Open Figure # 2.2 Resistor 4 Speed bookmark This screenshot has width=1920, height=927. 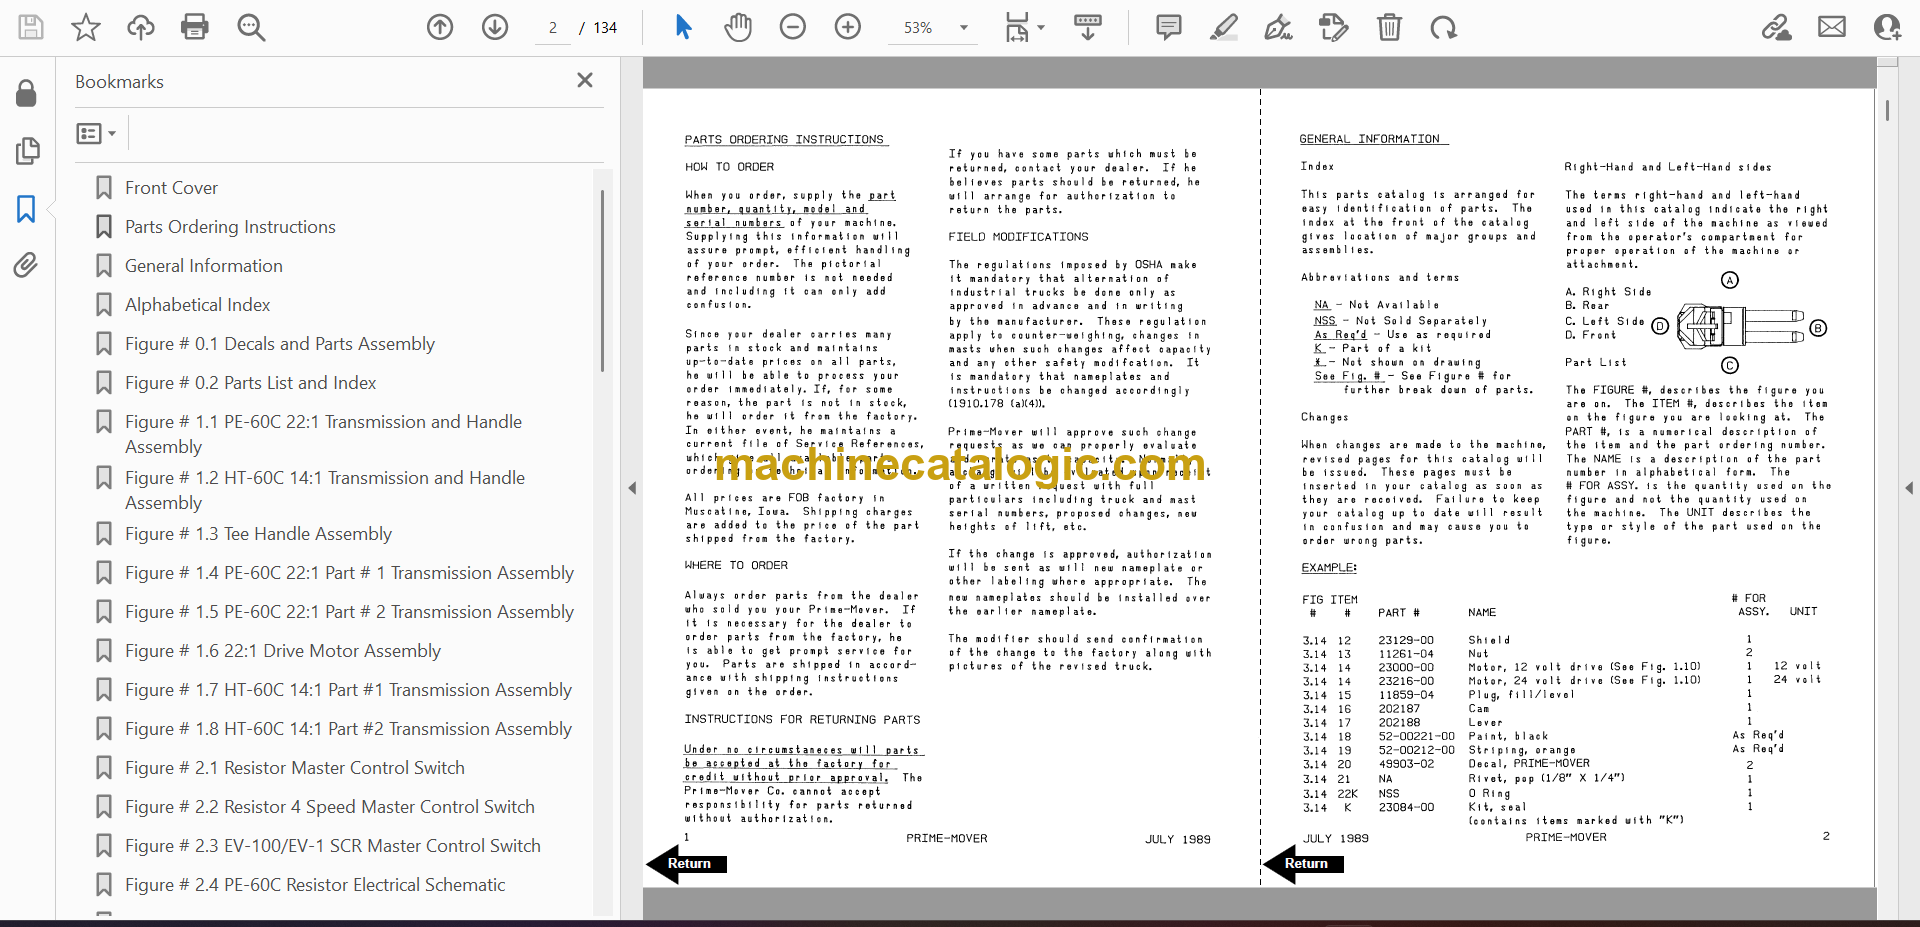pyautogui.click(x=330, y=807)
